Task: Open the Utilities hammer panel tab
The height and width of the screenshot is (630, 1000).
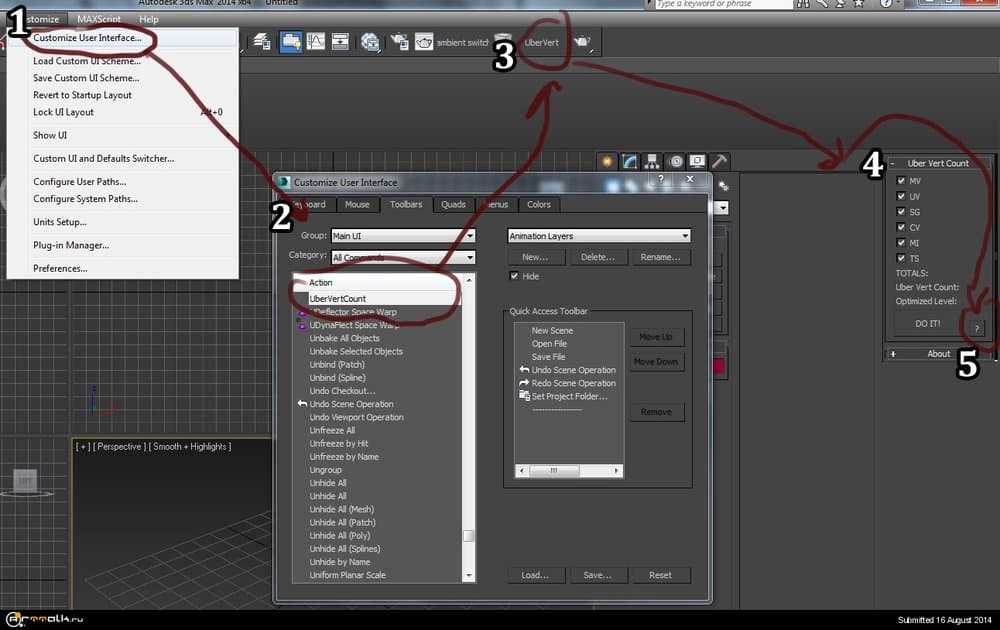Action: pos(719,162)
